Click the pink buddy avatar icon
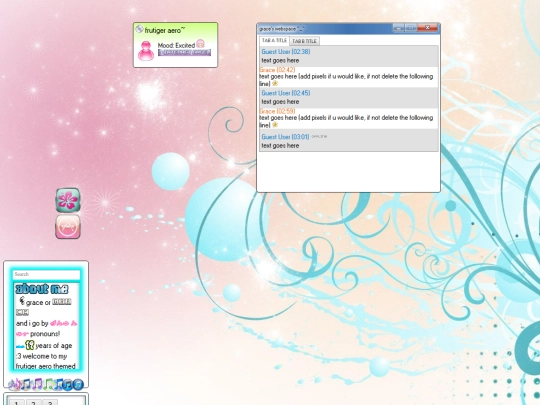The image size is (540, 405). pyautogui.click(x=146, y=51)
